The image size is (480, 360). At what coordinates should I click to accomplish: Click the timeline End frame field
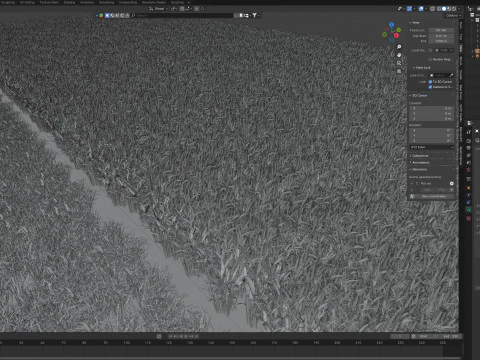tap(451, 336)
